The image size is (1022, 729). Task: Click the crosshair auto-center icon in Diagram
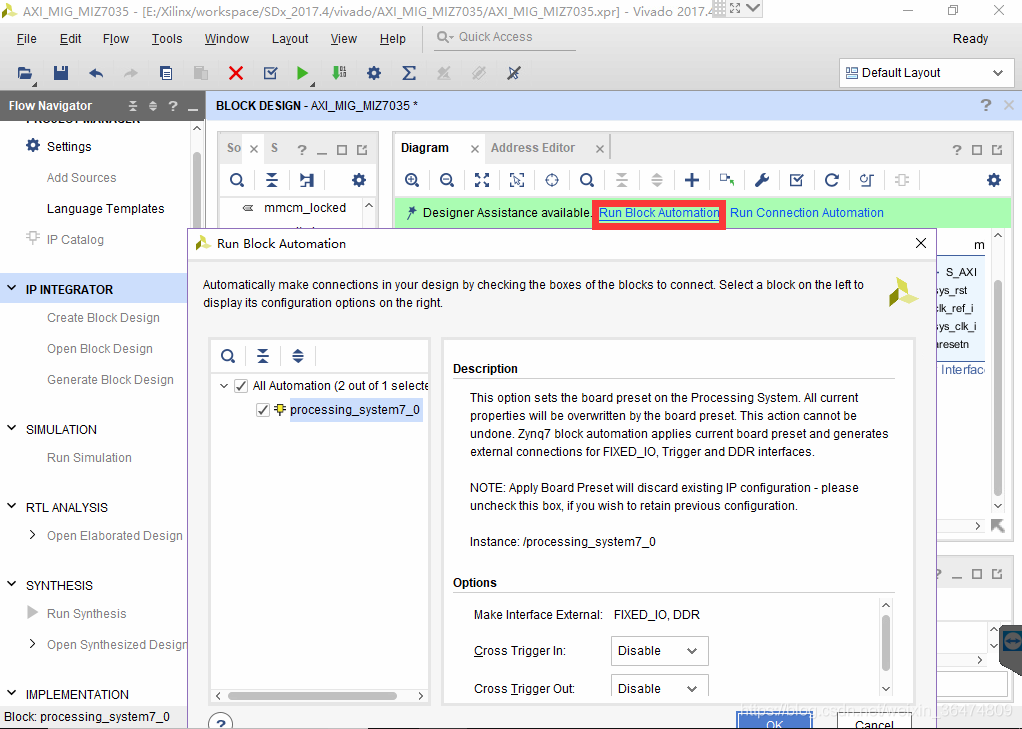(x=552, y=180)
